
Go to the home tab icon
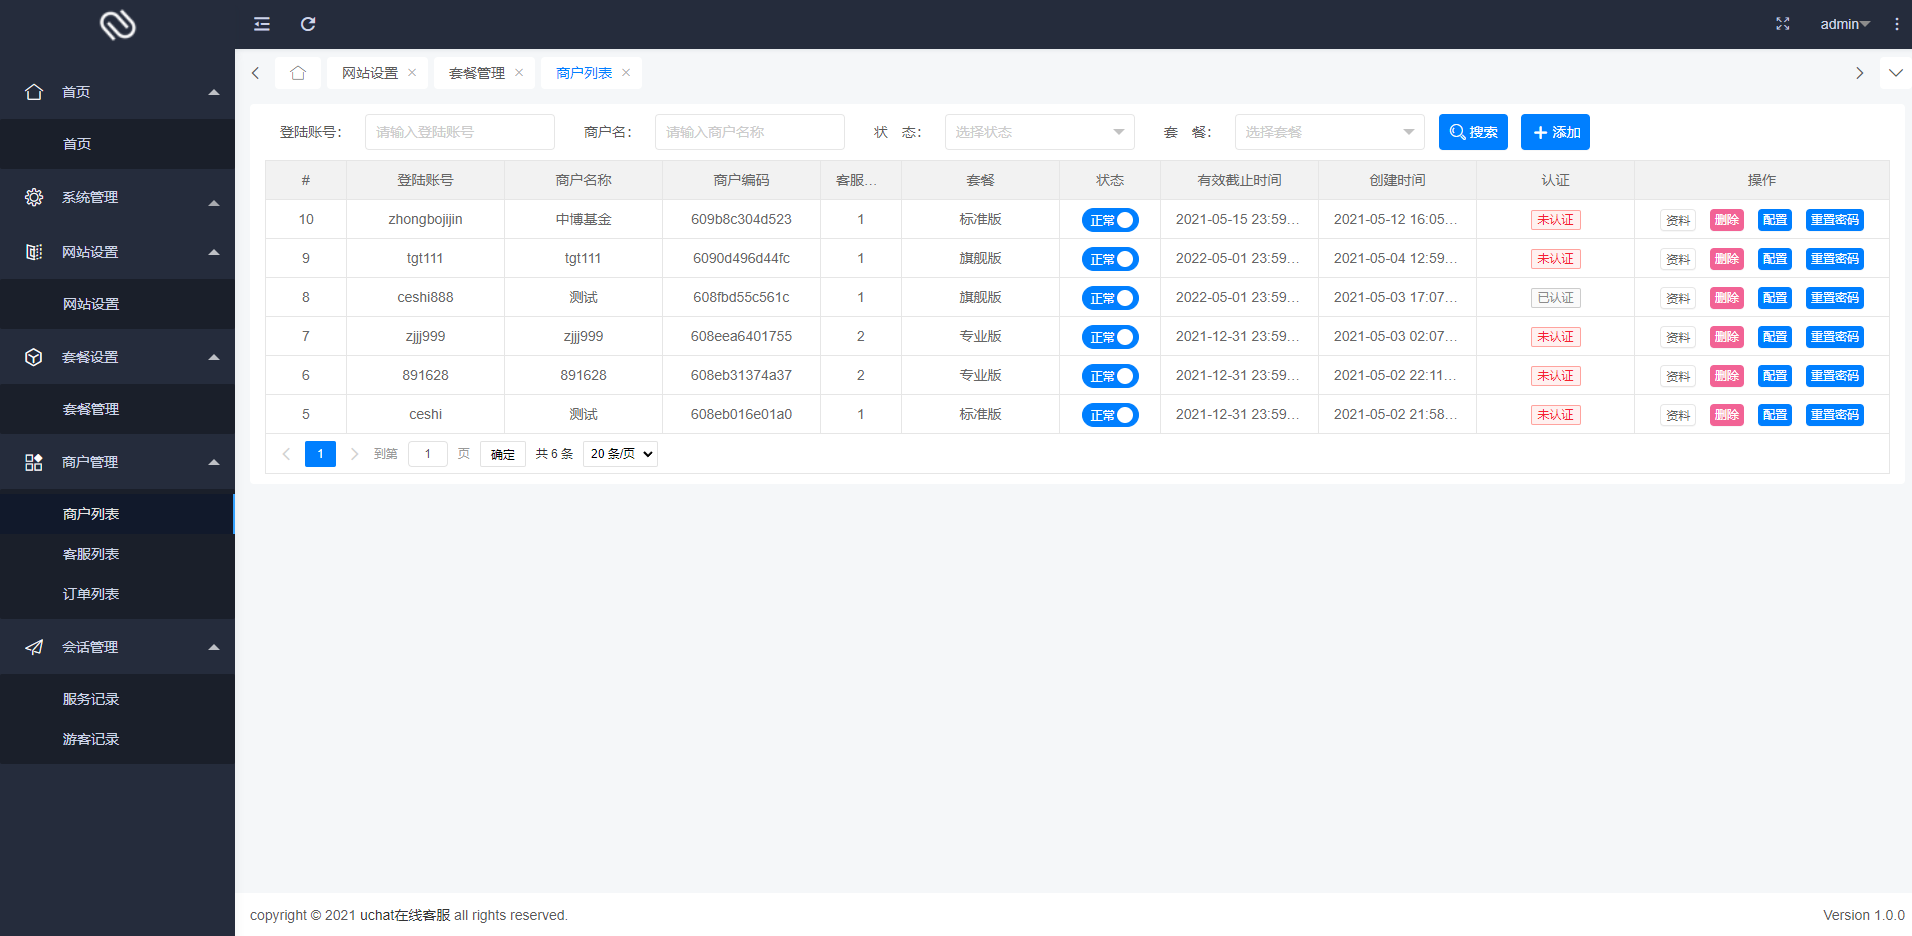(298, 73)
